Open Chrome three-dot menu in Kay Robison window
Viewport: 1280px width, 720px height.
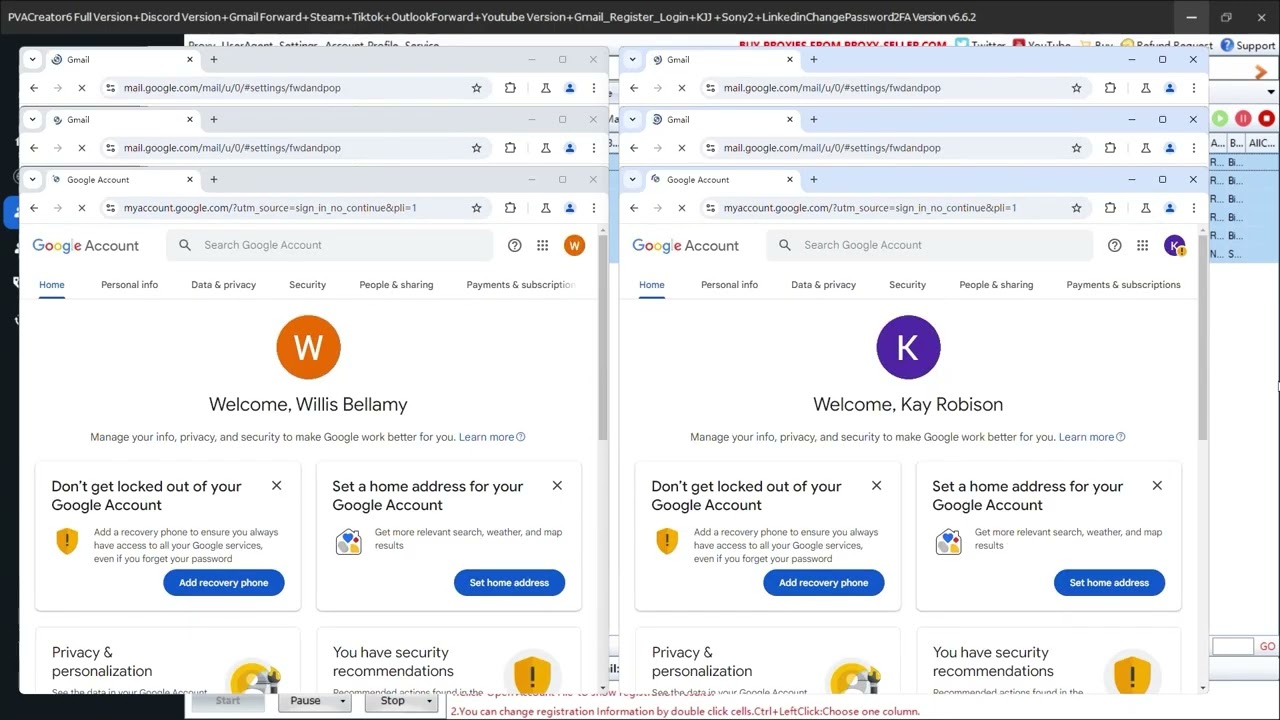click(x=1194, y=208)
